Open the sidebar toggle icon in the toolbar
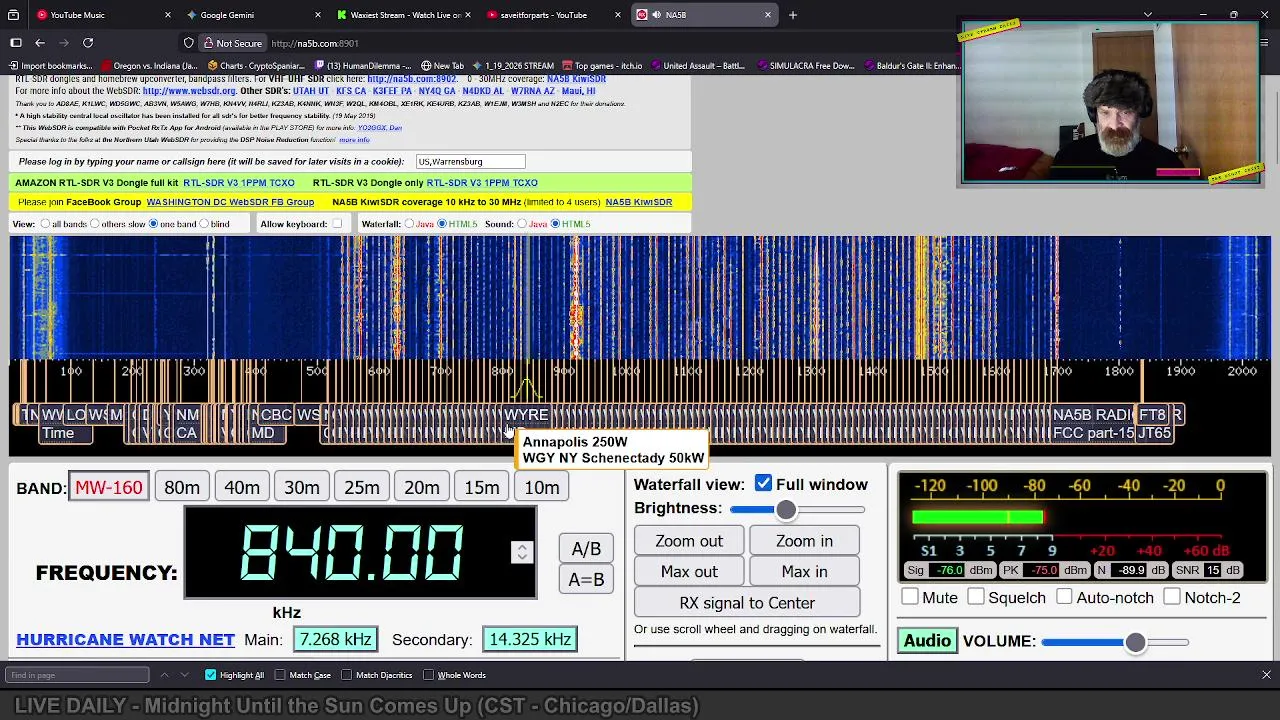1280x720 pixels. tap(16, 43)
